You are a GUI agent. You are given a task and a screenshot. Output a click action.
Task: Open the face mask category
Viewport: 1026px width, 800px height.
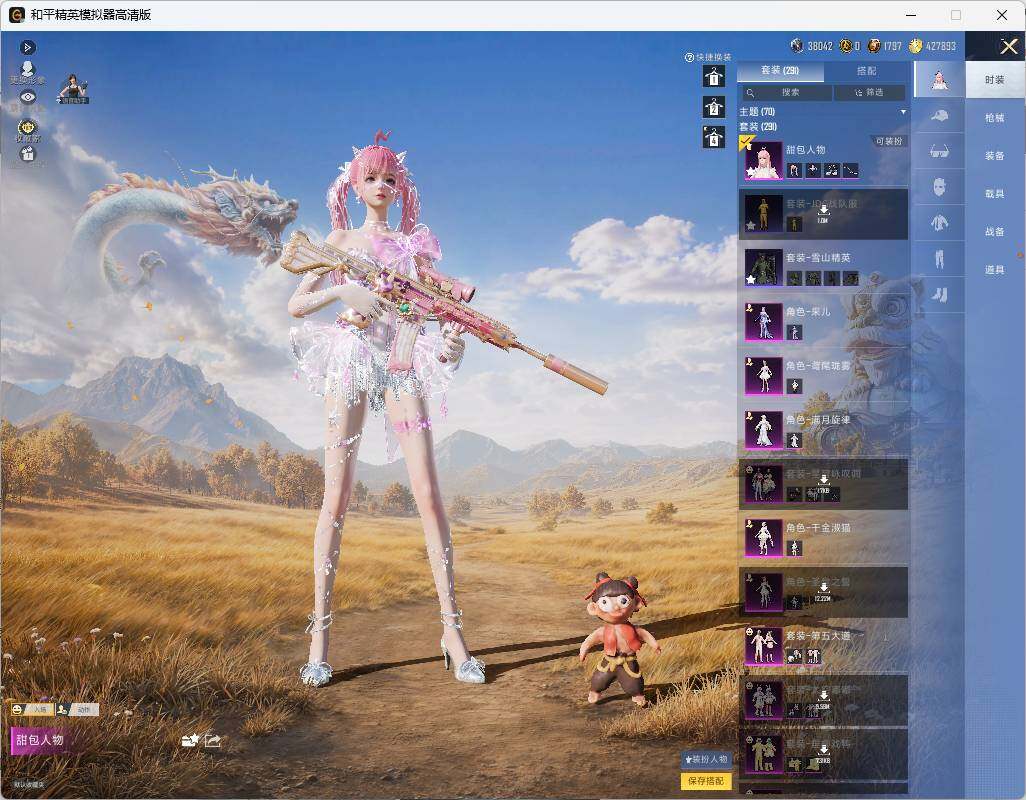939,187
